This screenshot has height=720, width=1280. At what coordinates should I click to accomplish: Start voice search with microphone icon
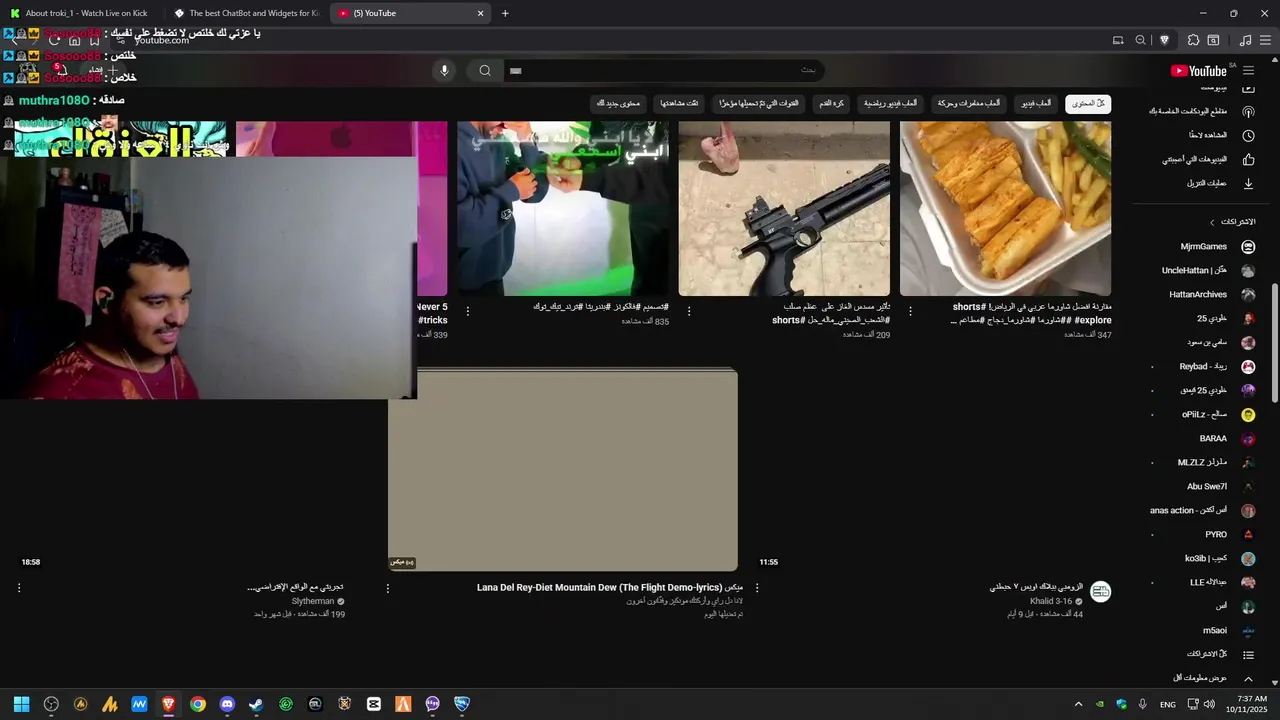coord(445,70)
